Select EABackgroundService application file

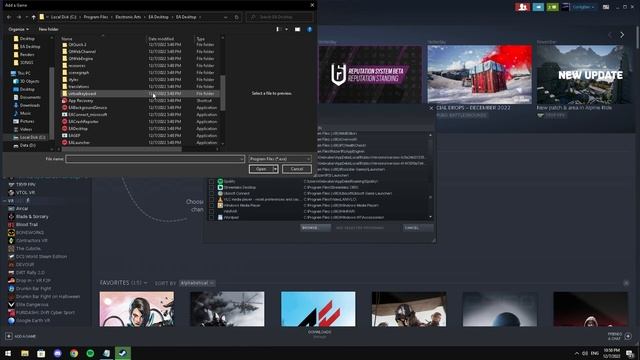[88, 108]
